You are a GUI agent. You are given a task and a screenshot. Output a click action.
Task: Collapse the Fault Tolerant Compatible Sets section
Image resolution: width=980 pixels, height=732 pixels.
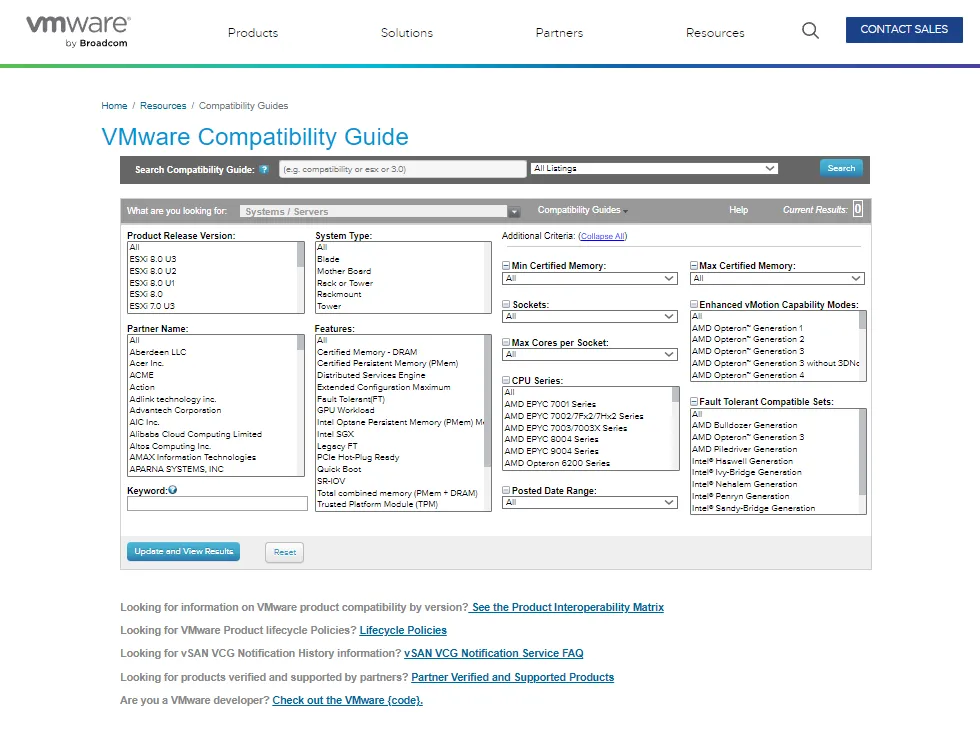[x=694, y=401]
